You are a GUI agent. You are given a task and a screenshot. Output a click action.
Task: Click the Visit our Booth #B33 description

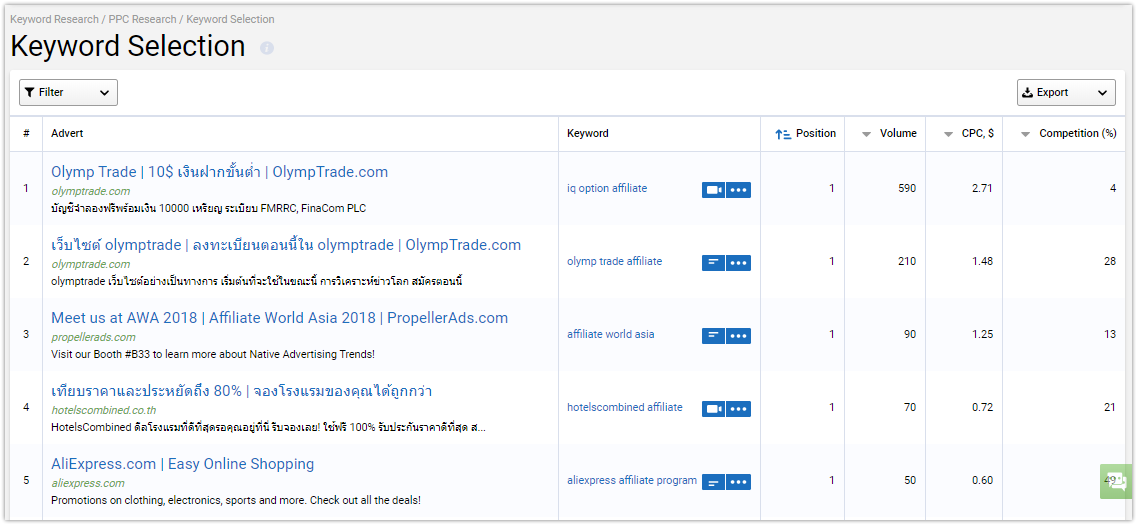click(x=213, y=355)
